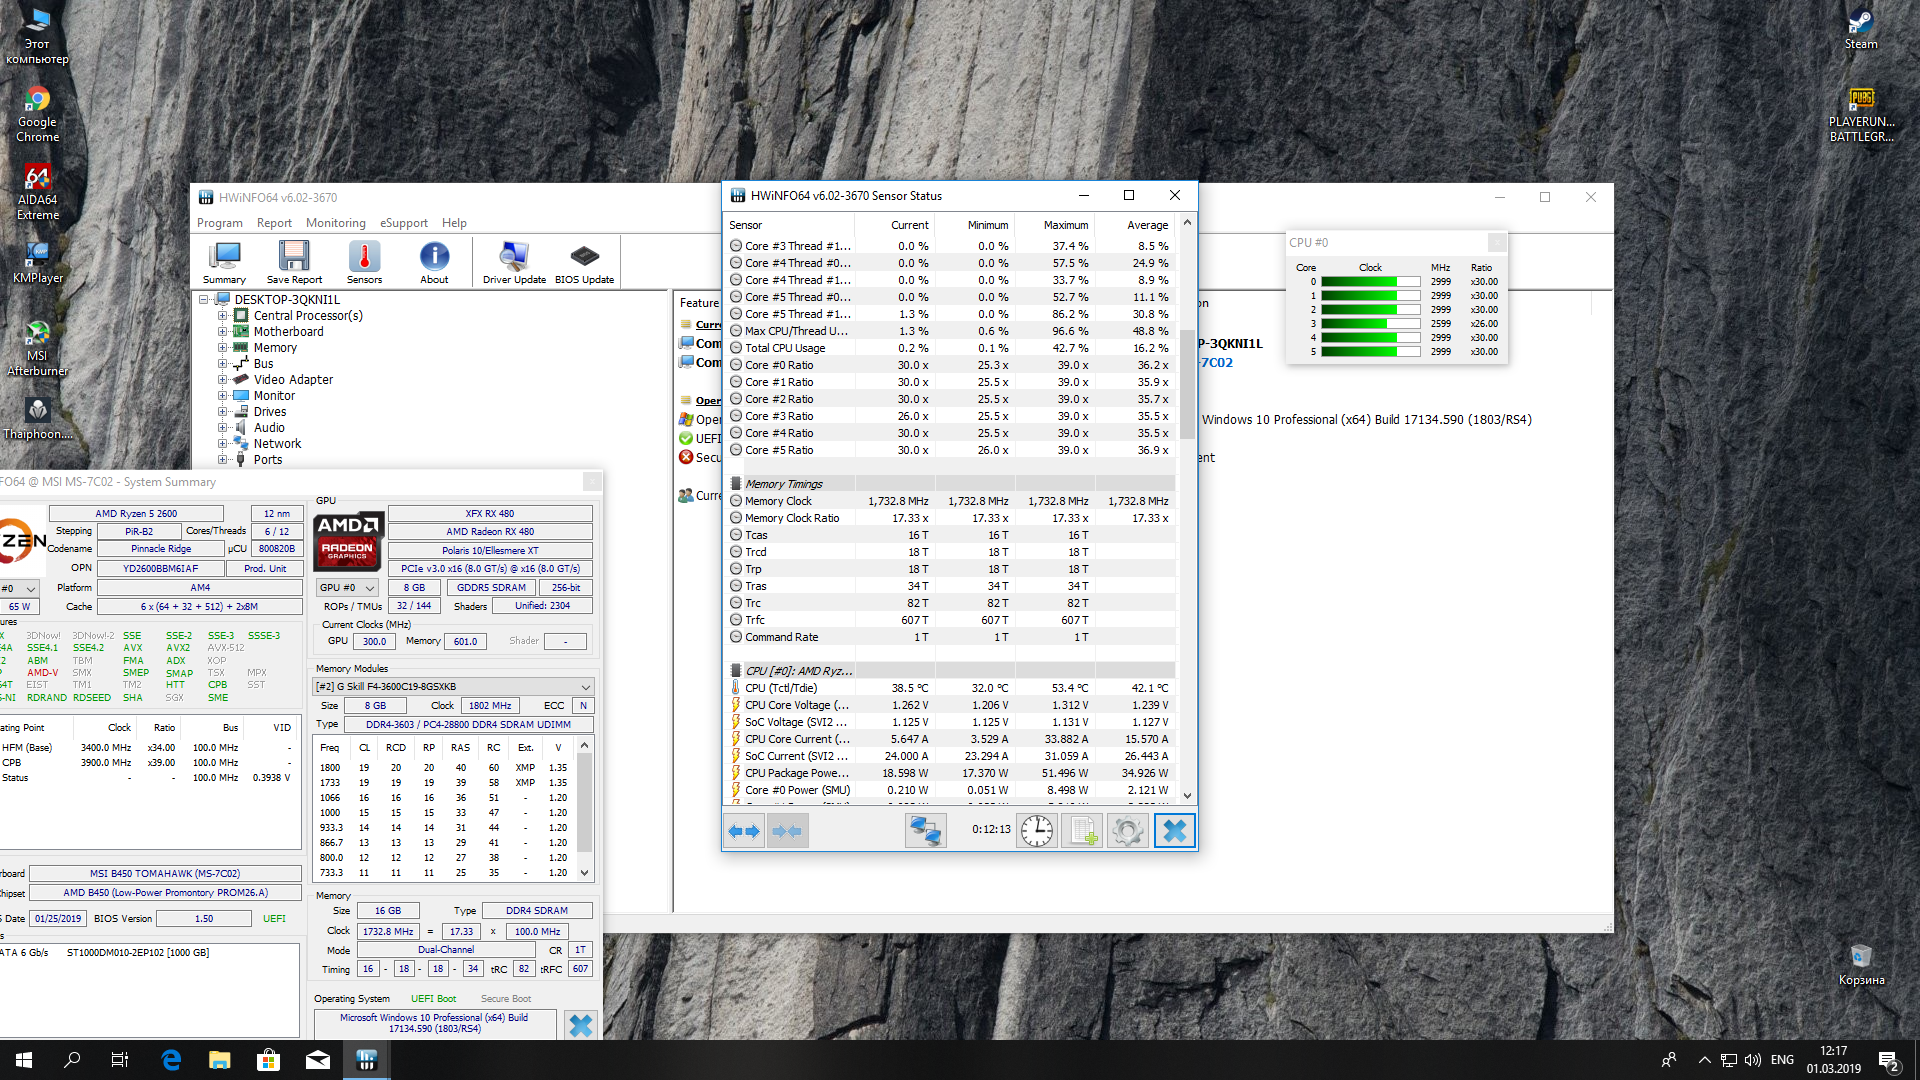Open the eSupport menu
The image size is (1920, 1080).
[x=403, y=223]
